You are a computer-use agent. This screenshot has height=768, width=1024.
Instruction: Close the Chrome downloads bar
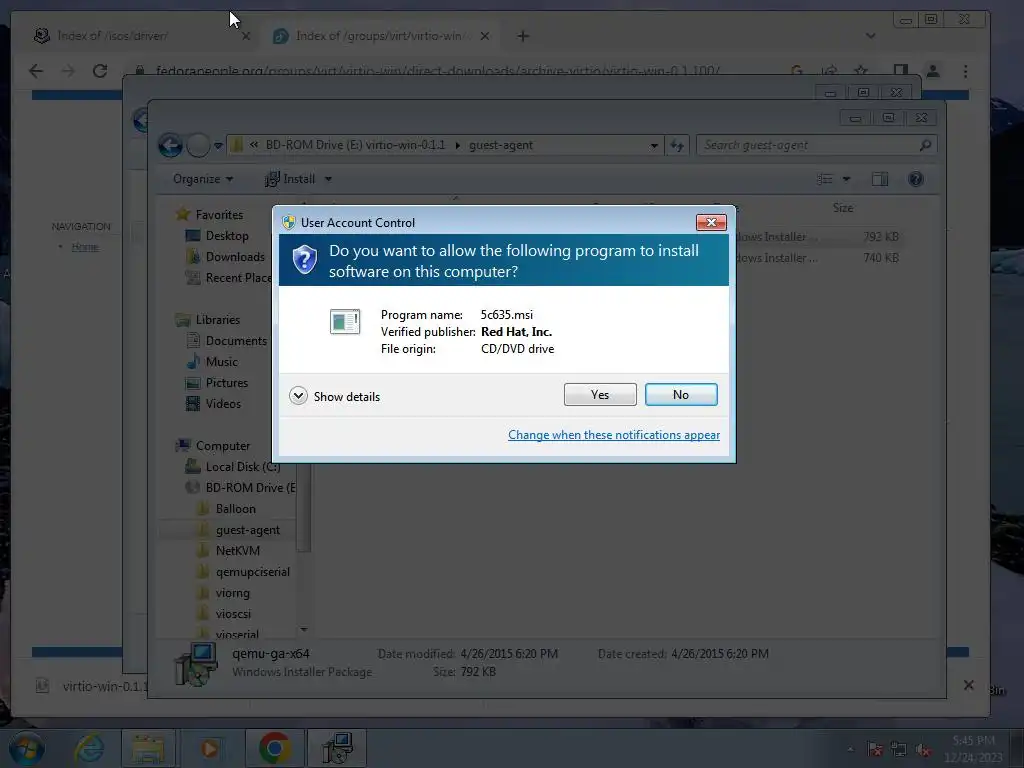click(968, 685)
